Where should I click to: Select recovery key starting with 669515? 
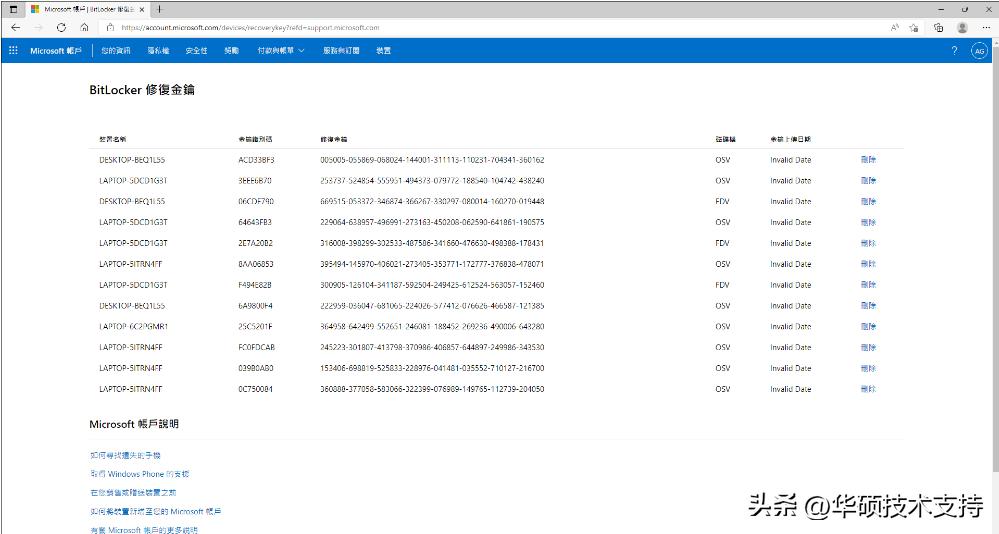coord(432,201)
